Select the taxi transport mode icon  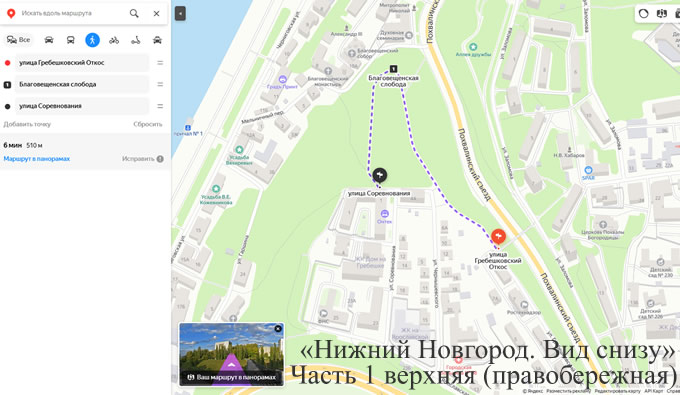(x=157, y=40)
